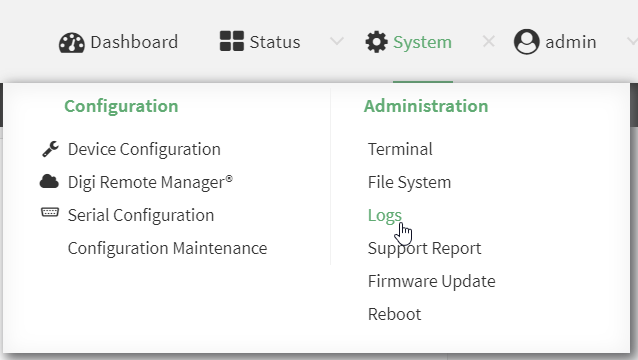638x360 pixels.
Task: Expand the Status dropdown chevron
Action: click(337, 41)
